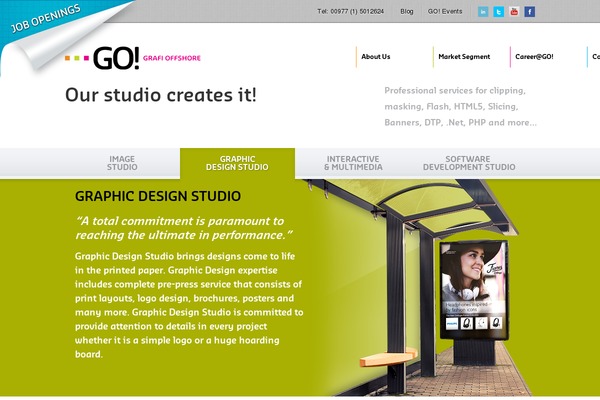Open the Twitter social icon
Viewport: 600px width, 400px height.
click(x=499, y=12)
